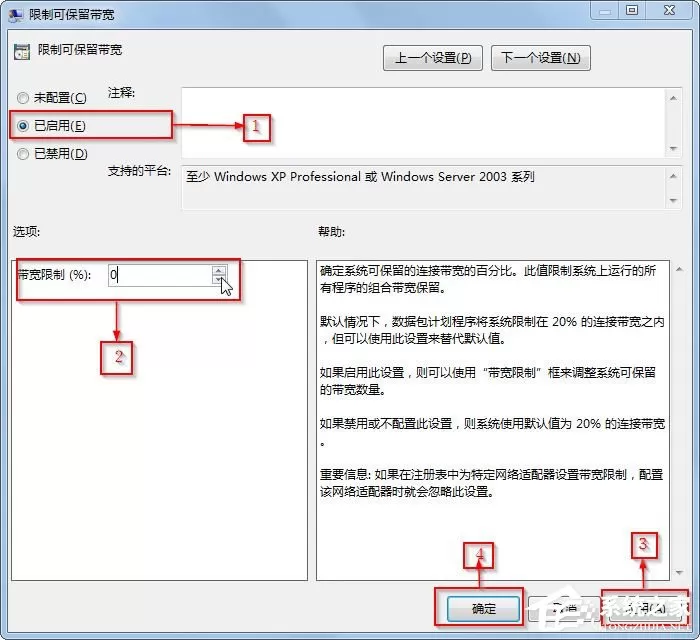Maximize the 限制可保留带宽 window

click(x=632, y=10)
